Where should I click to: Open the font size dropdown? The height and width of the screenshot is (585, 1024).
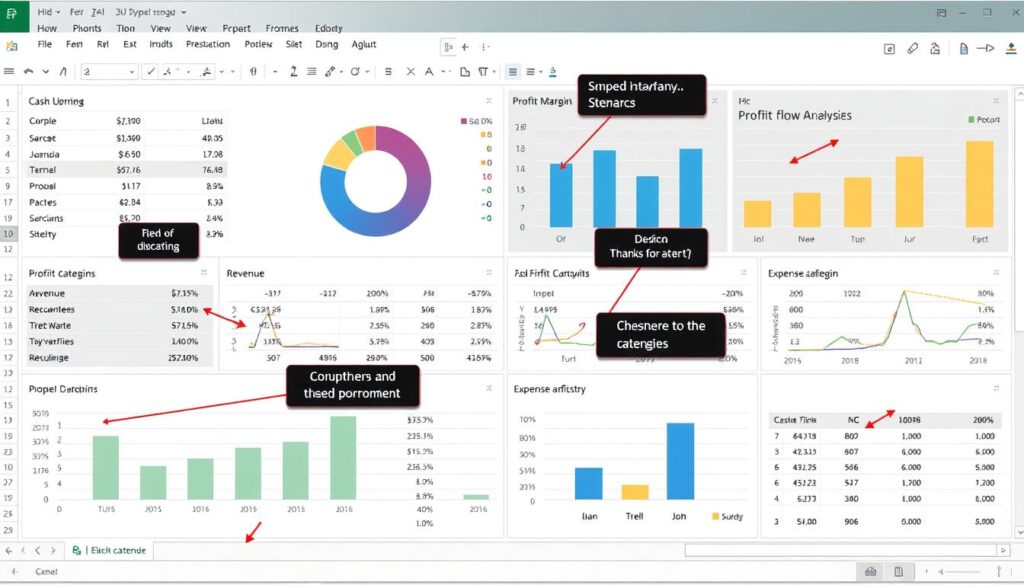[133, 71]
